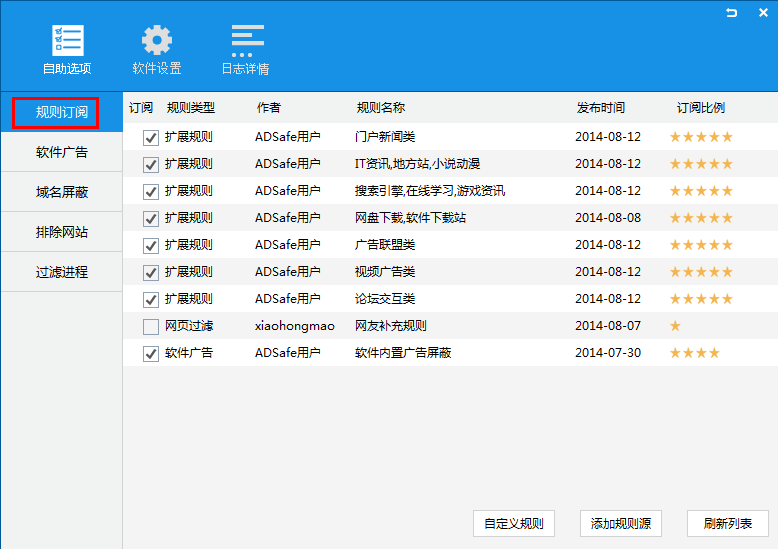Click the 订阅 column header

(x=141, y=108)
